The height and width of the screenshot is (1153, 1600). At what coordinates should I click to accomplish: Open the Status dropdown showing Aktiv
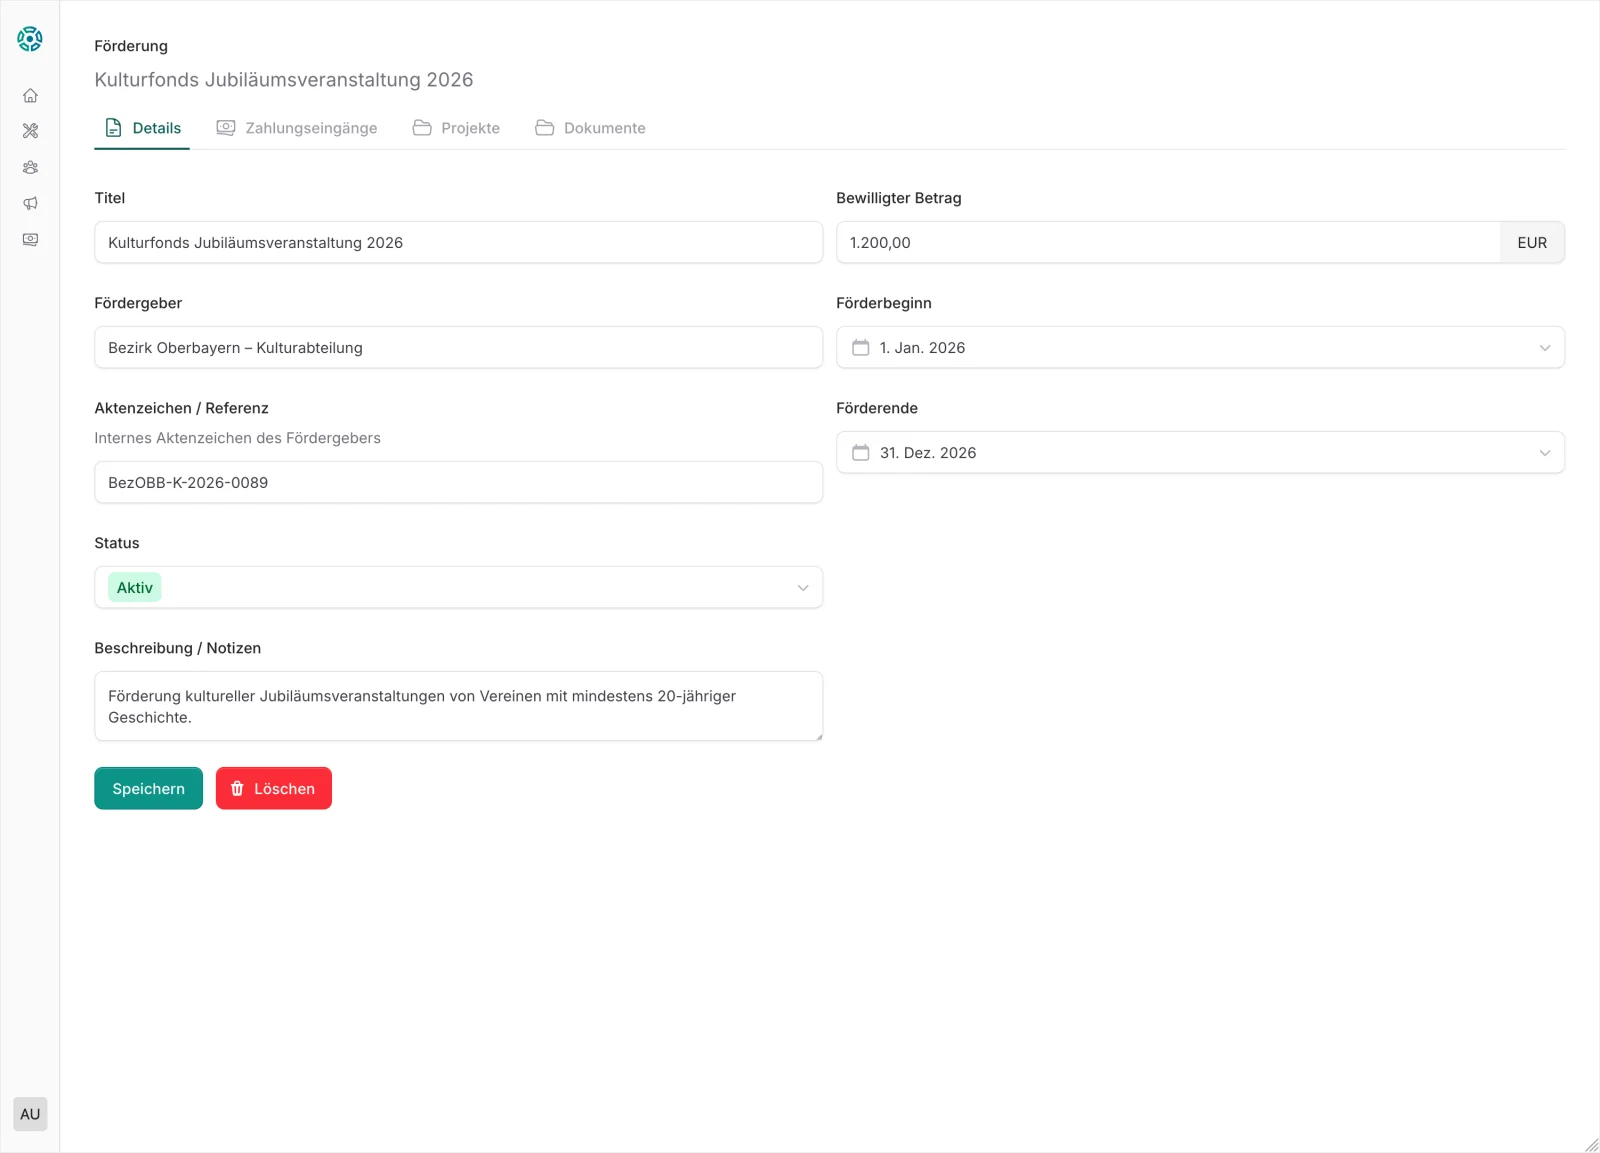click(x=801, y=587)
